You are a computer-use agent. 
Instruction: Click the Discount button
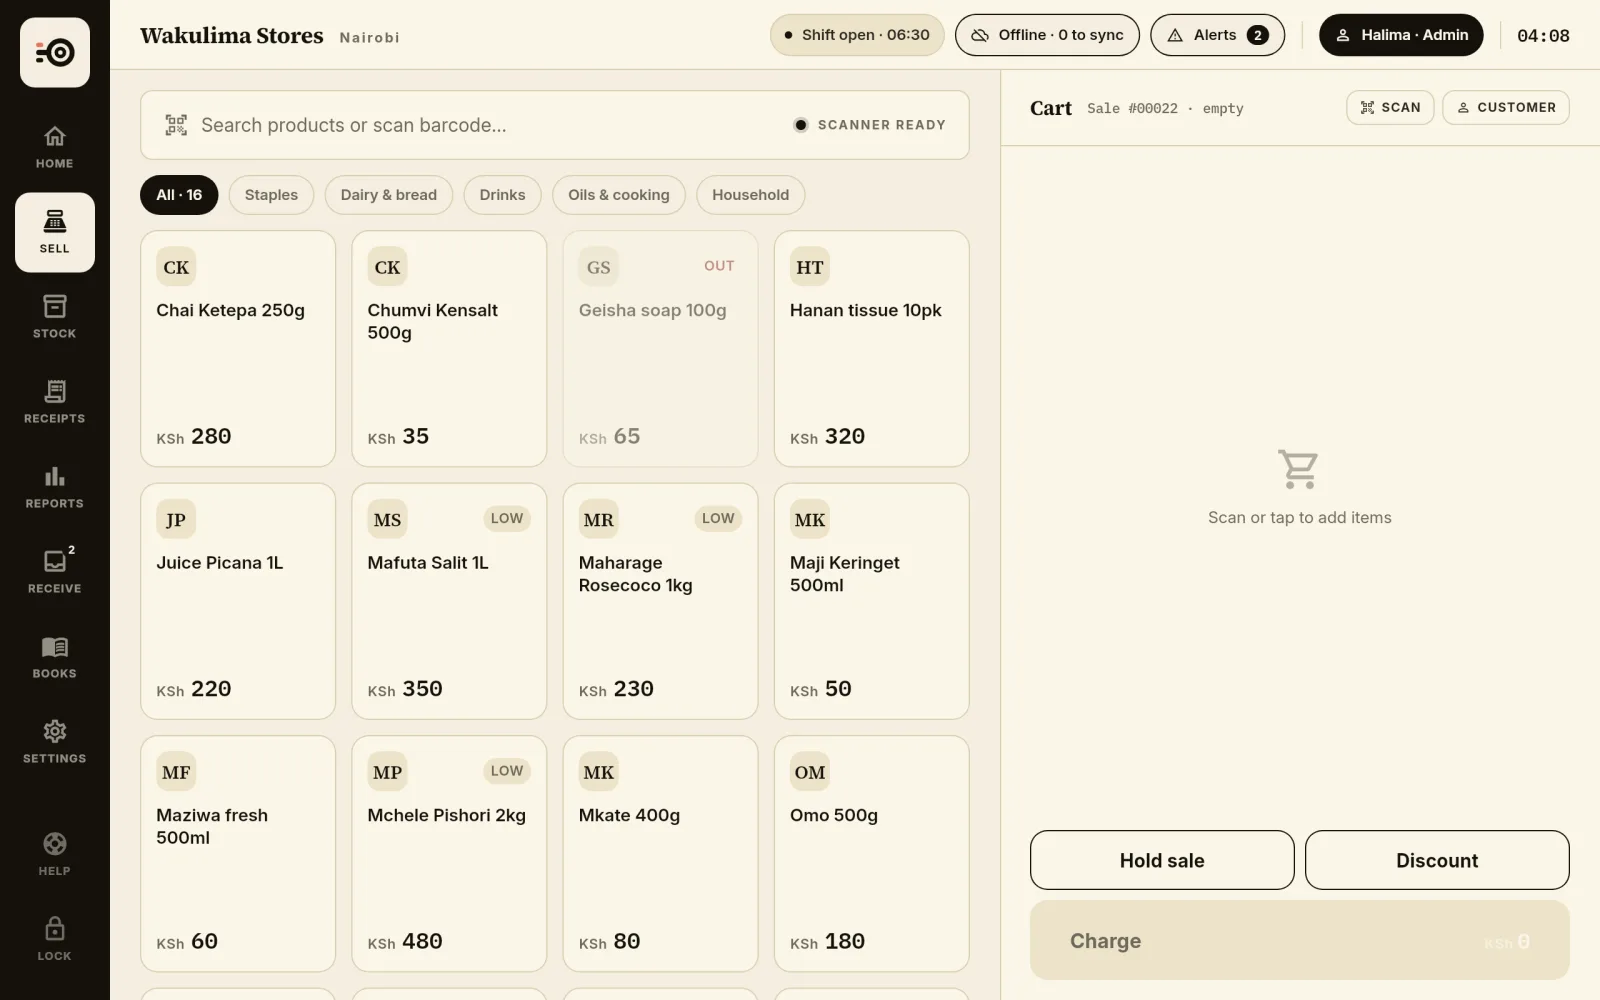1437,860
